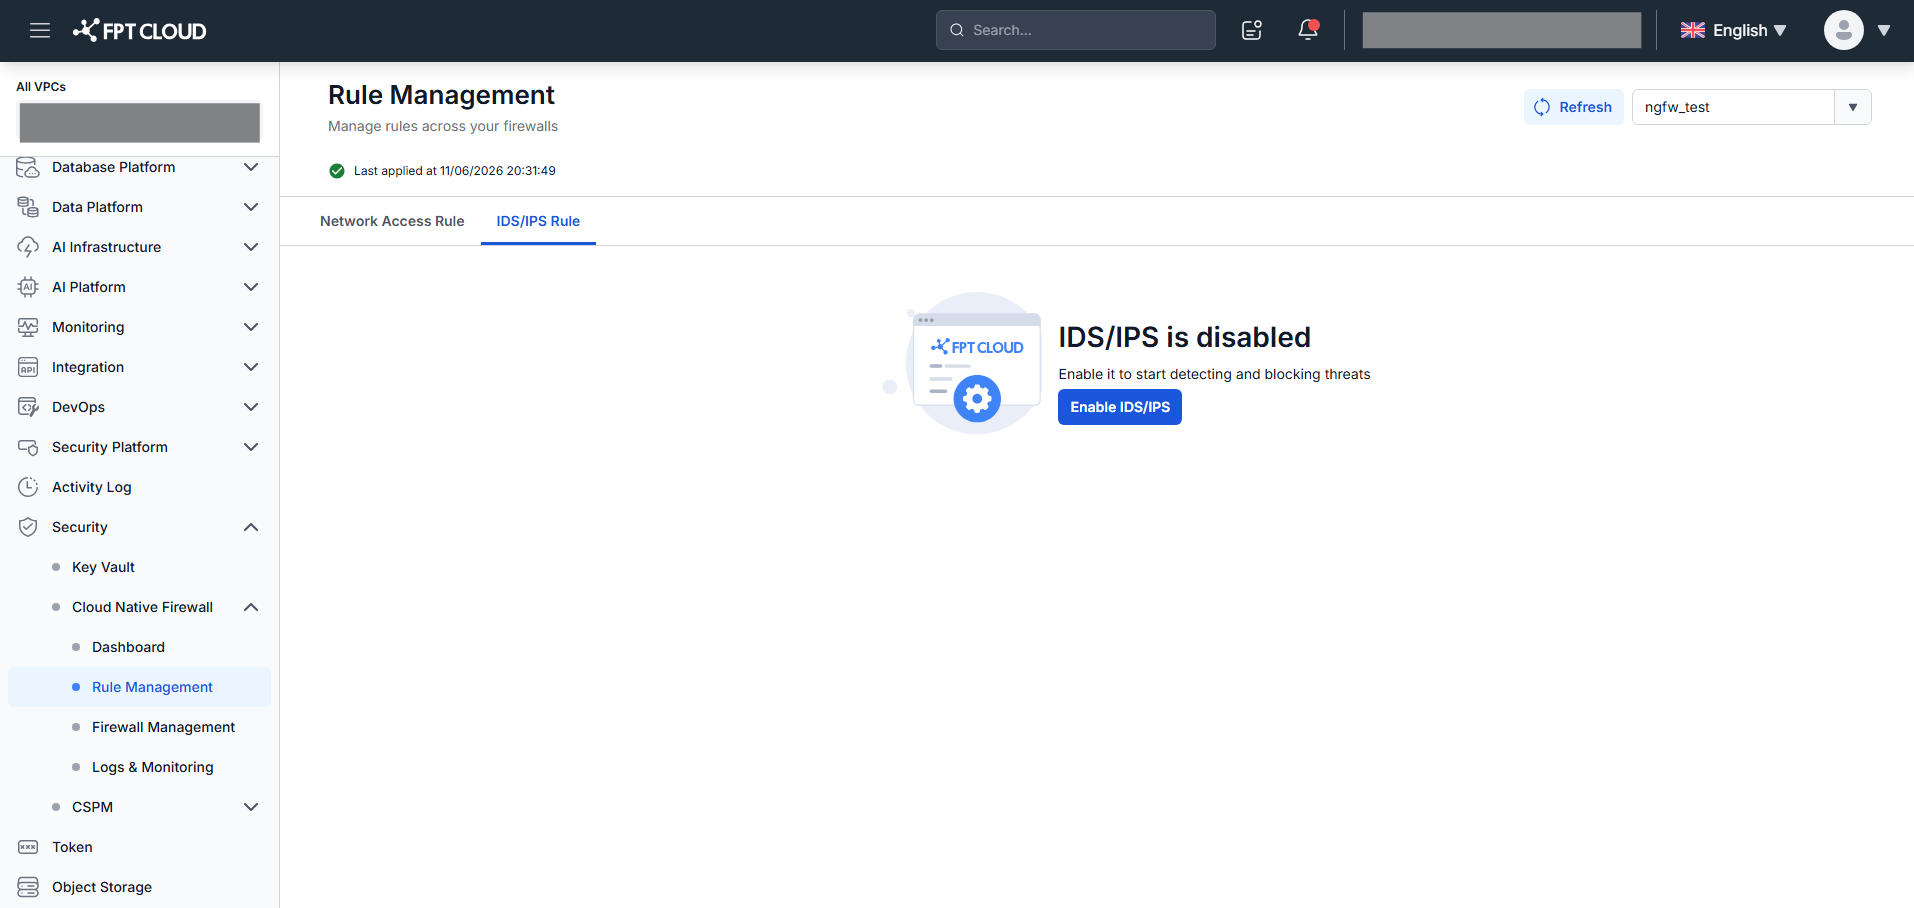This screenshot has height=908, width=1914.
Task: Click the Refresh button
Action: click(x=1574, y=107)
